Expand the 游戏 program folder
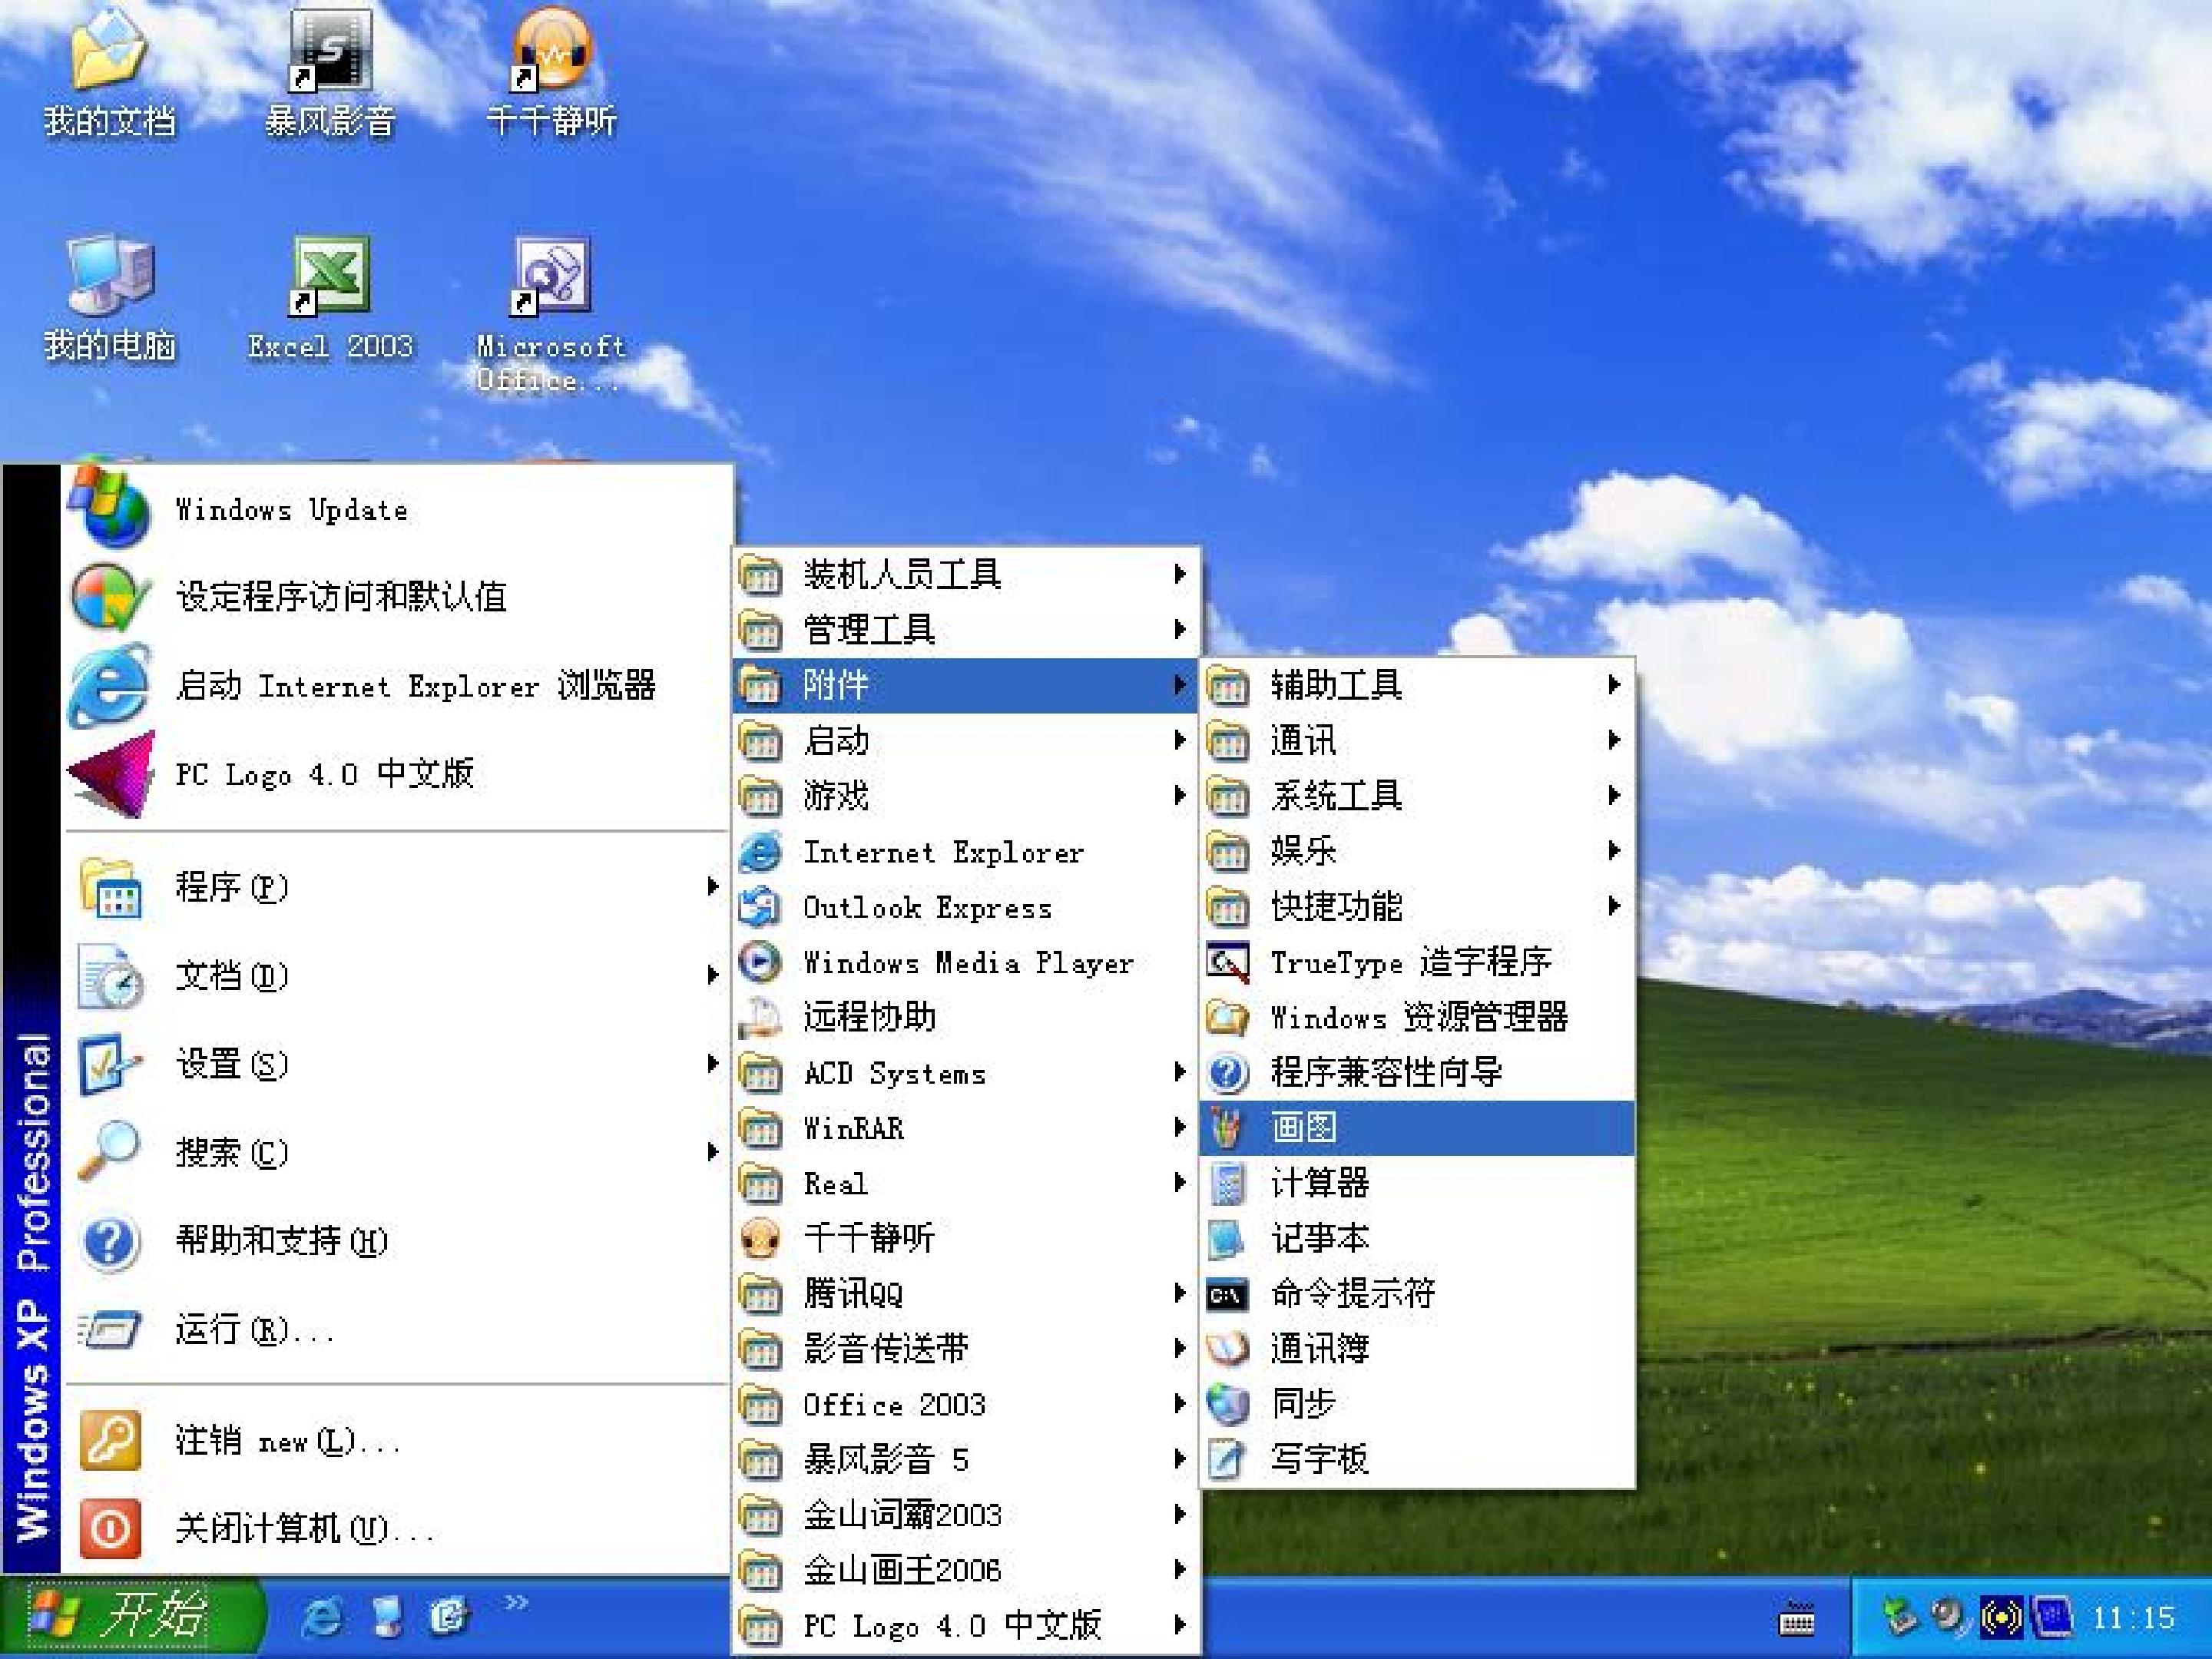Viewport: 2212px width, 1659px height. tap(966, 796)
